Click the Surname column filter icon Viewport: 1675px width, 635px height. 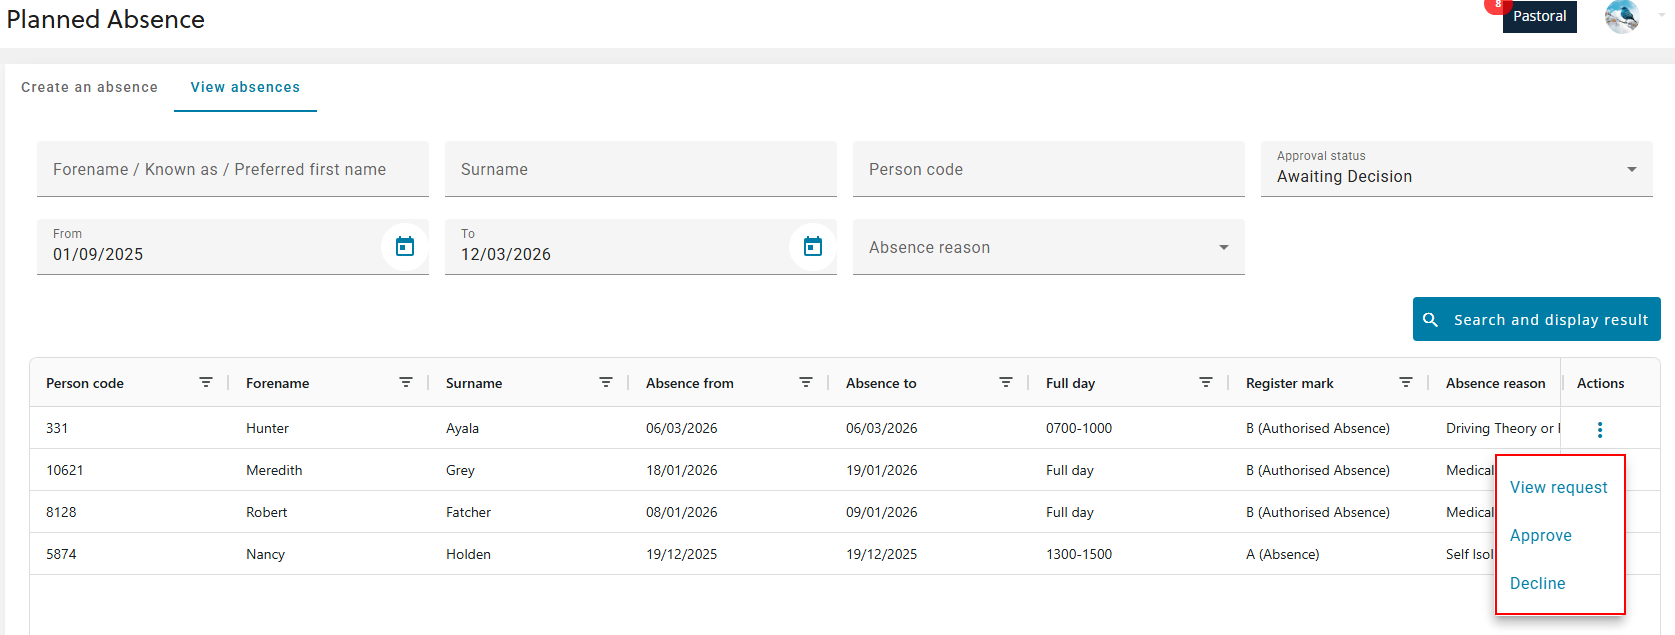(x=606, y=383)
